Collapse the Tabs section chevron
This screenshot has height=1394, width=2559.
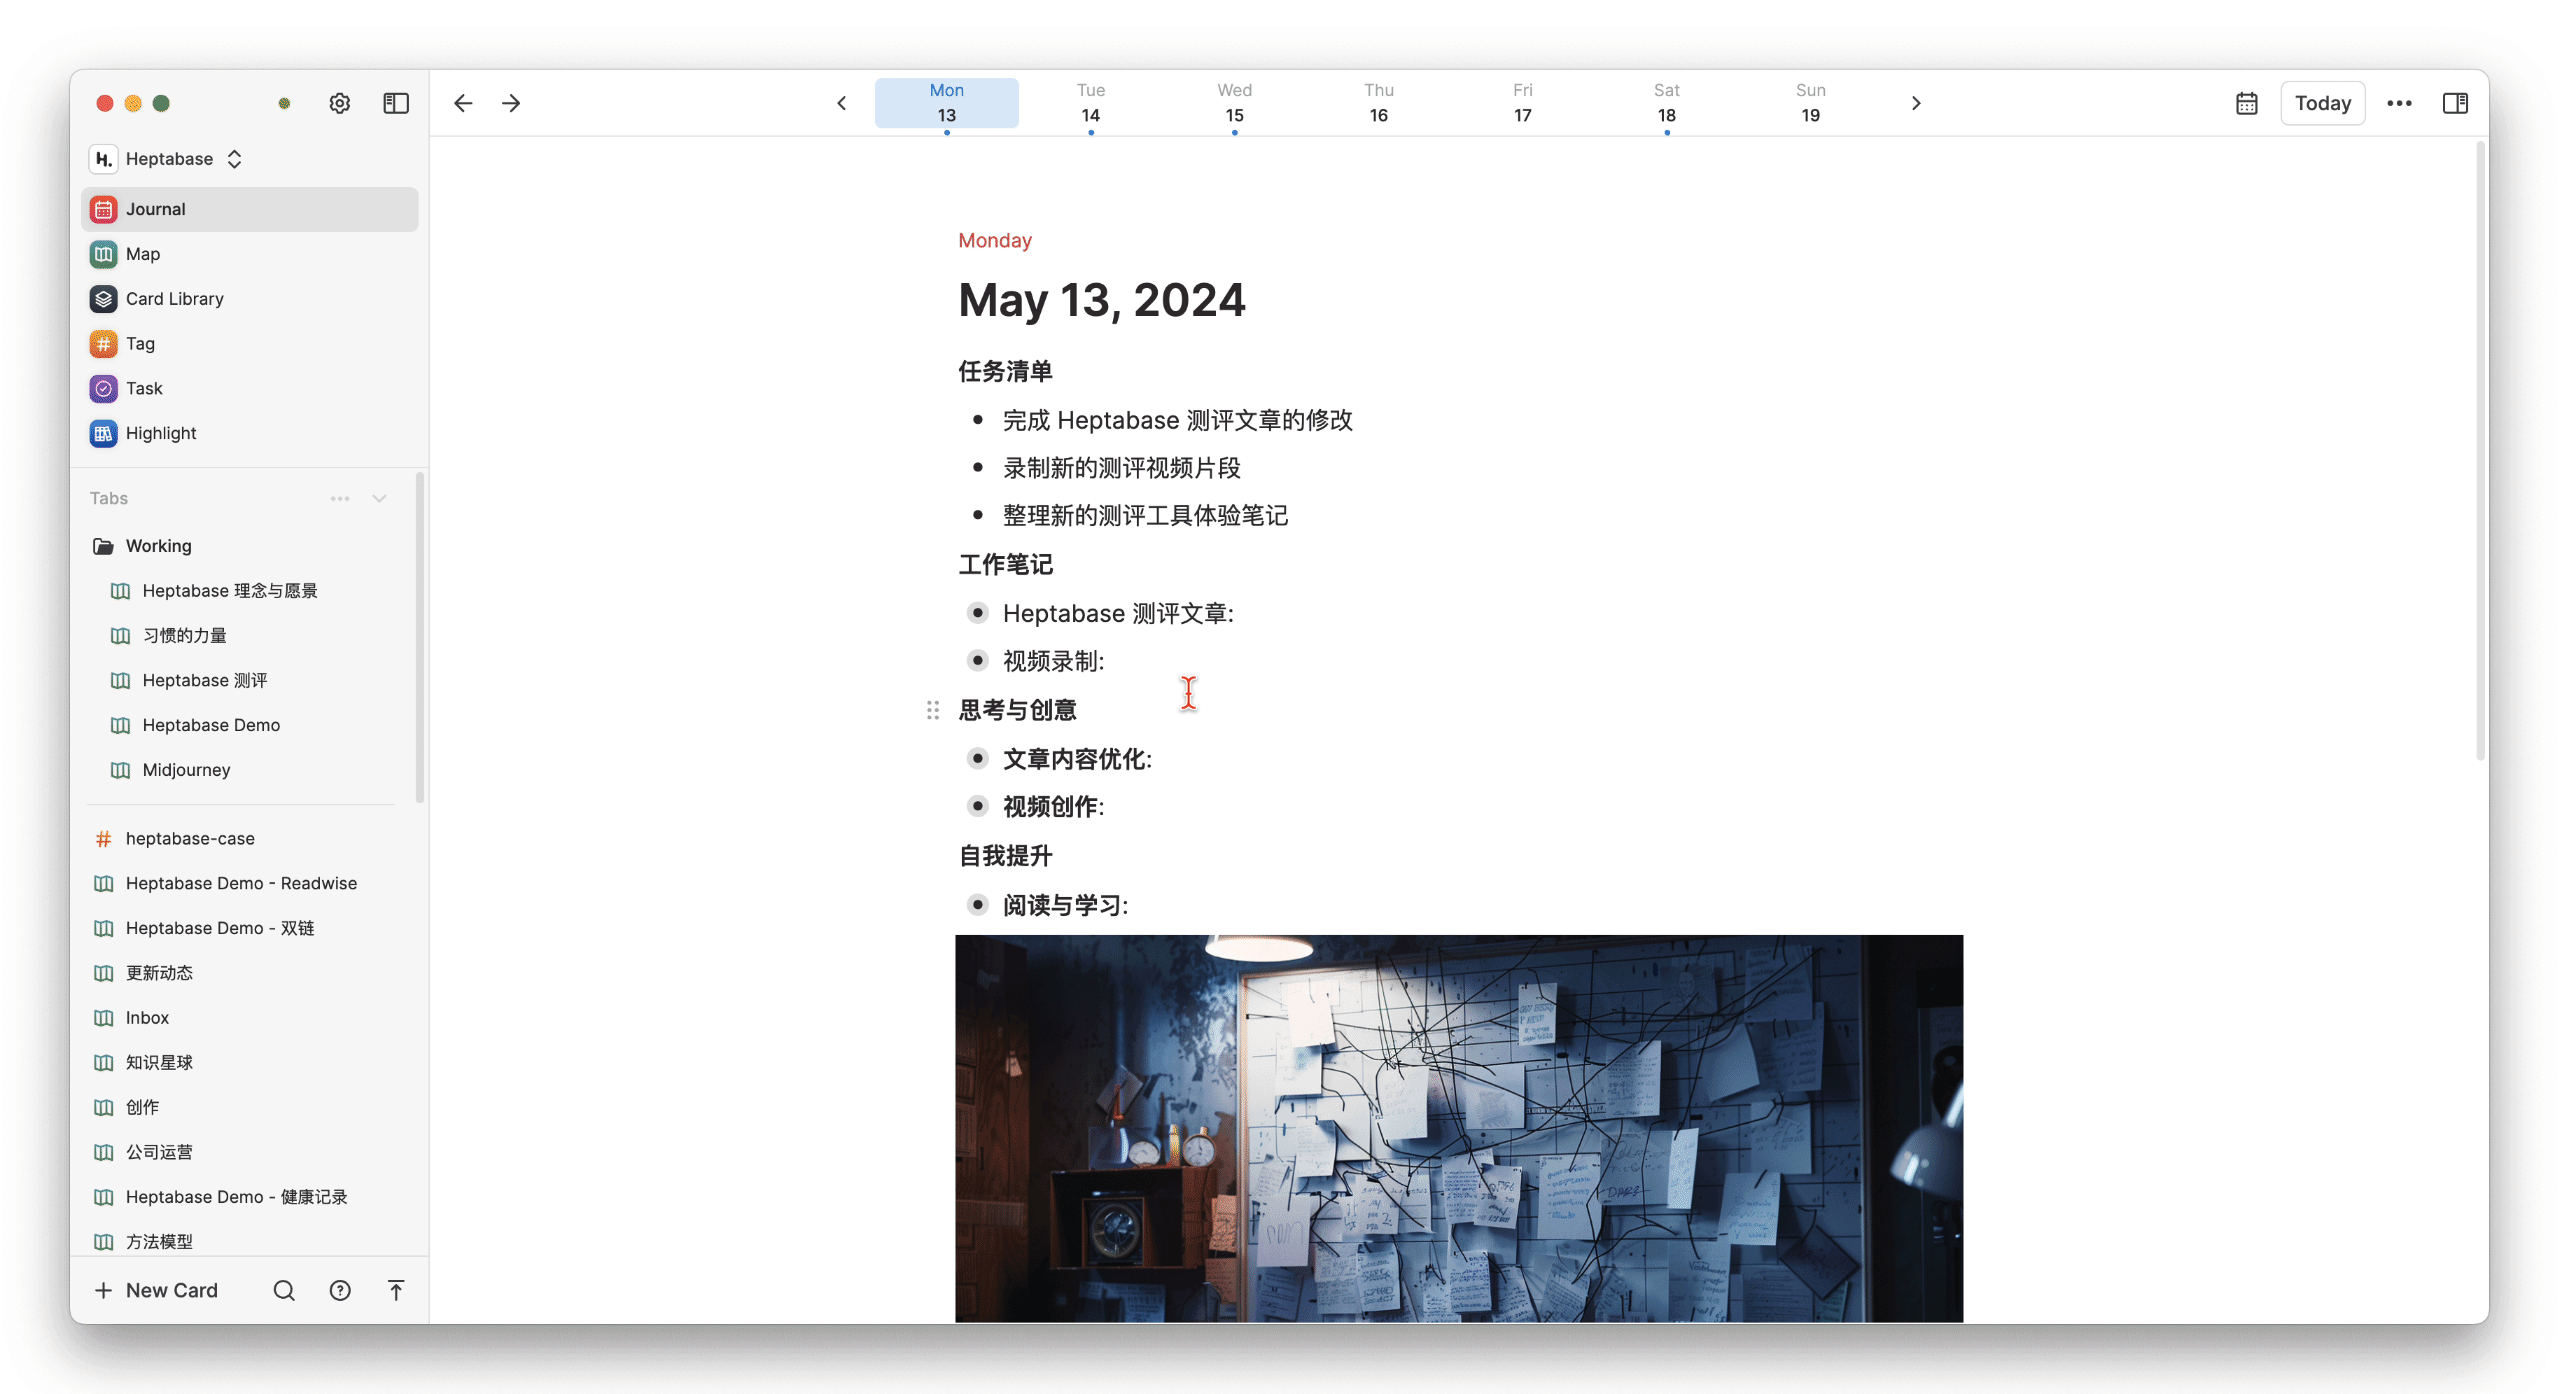(x=379, y=498)
